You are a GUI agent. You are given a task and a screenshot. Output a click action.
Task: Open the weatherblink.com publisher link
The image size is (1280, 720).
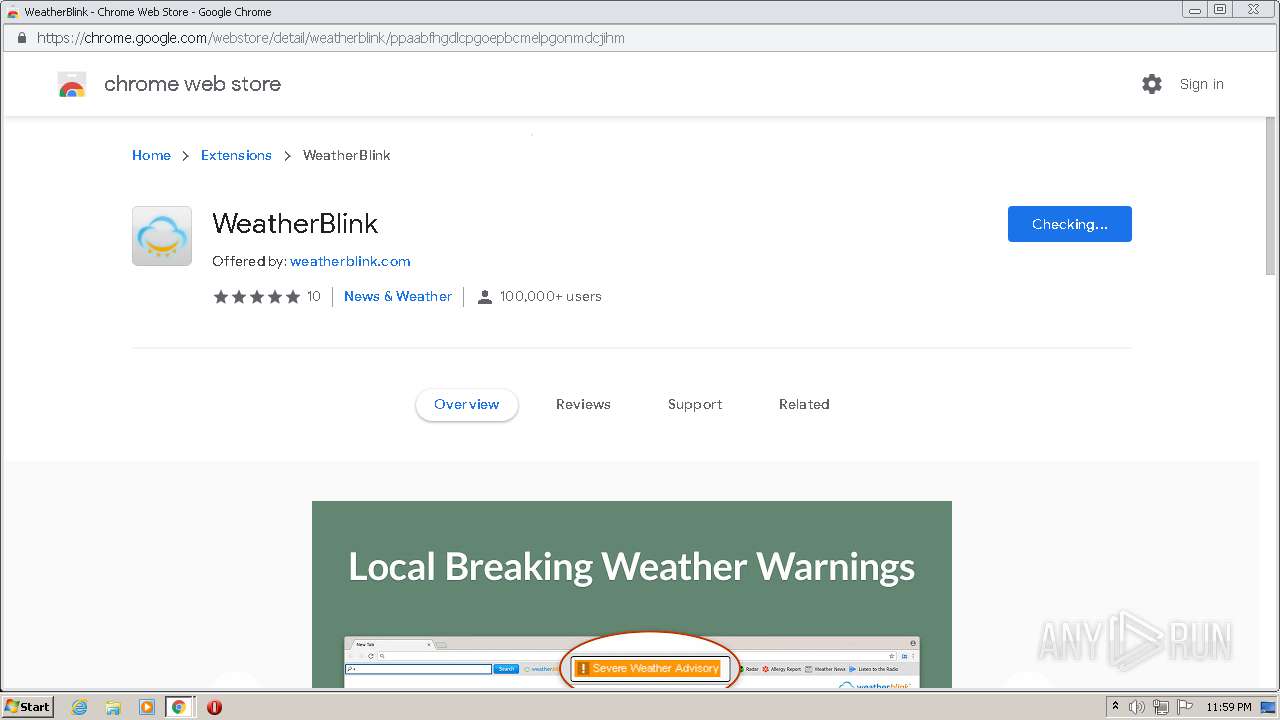(350, 261)
